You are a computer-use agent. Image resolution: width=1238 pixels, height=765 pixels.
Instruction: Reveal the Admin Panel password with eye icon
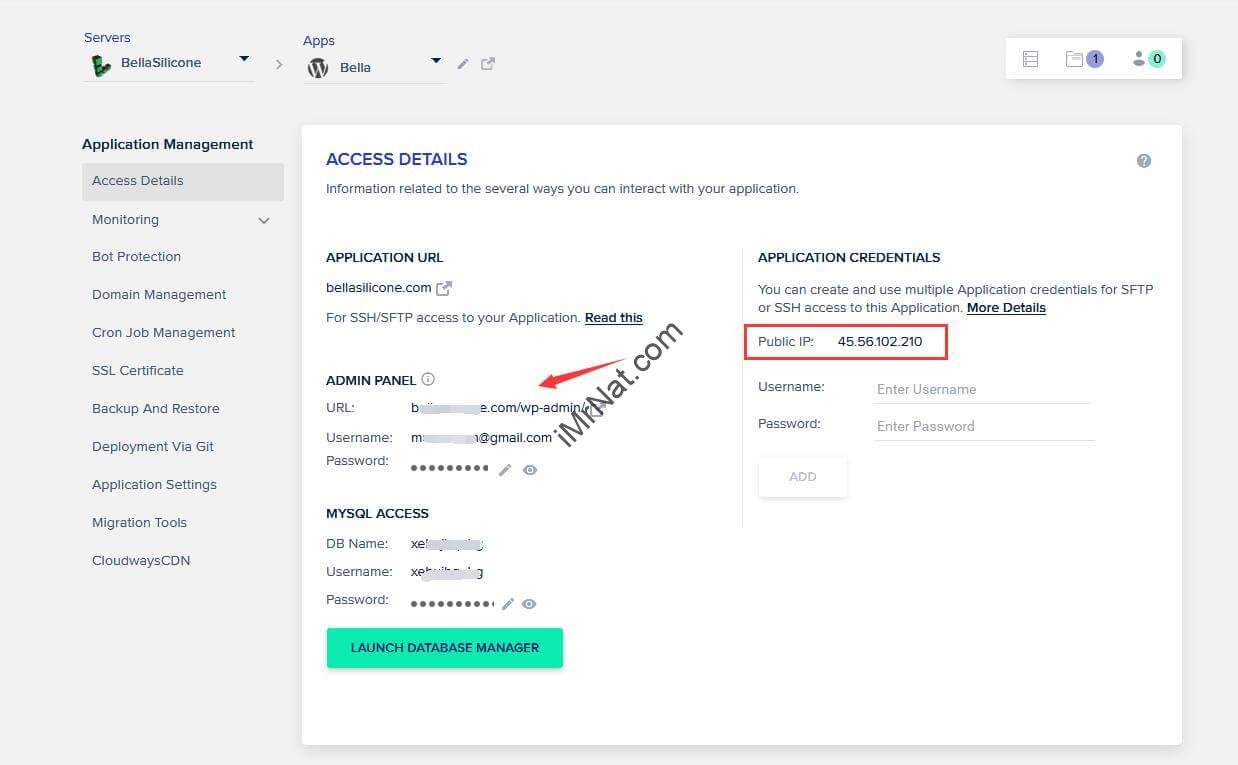point(530,470)
